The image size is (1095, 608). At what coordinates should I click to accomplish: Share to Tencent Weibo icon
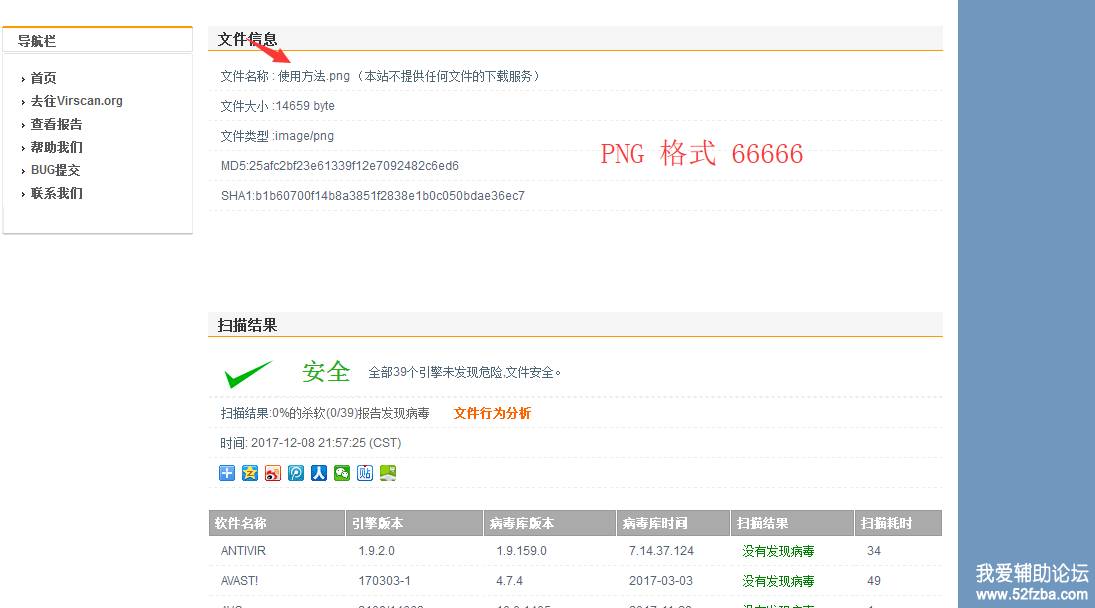point(296,473)
